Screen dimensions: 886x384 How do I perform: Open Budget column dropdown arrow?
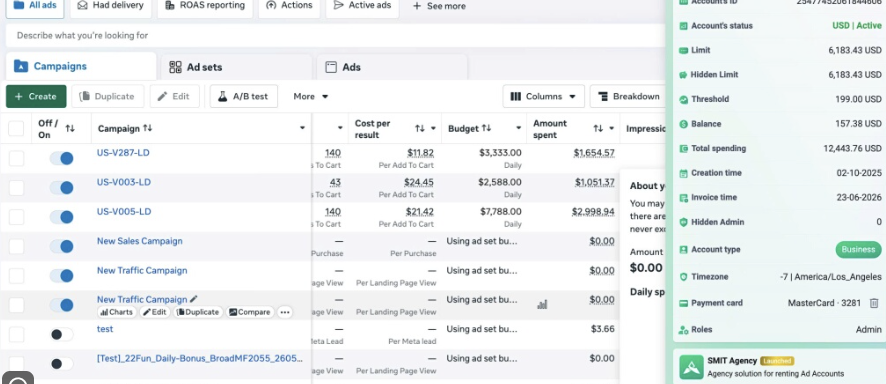click(x=518, y=128)
